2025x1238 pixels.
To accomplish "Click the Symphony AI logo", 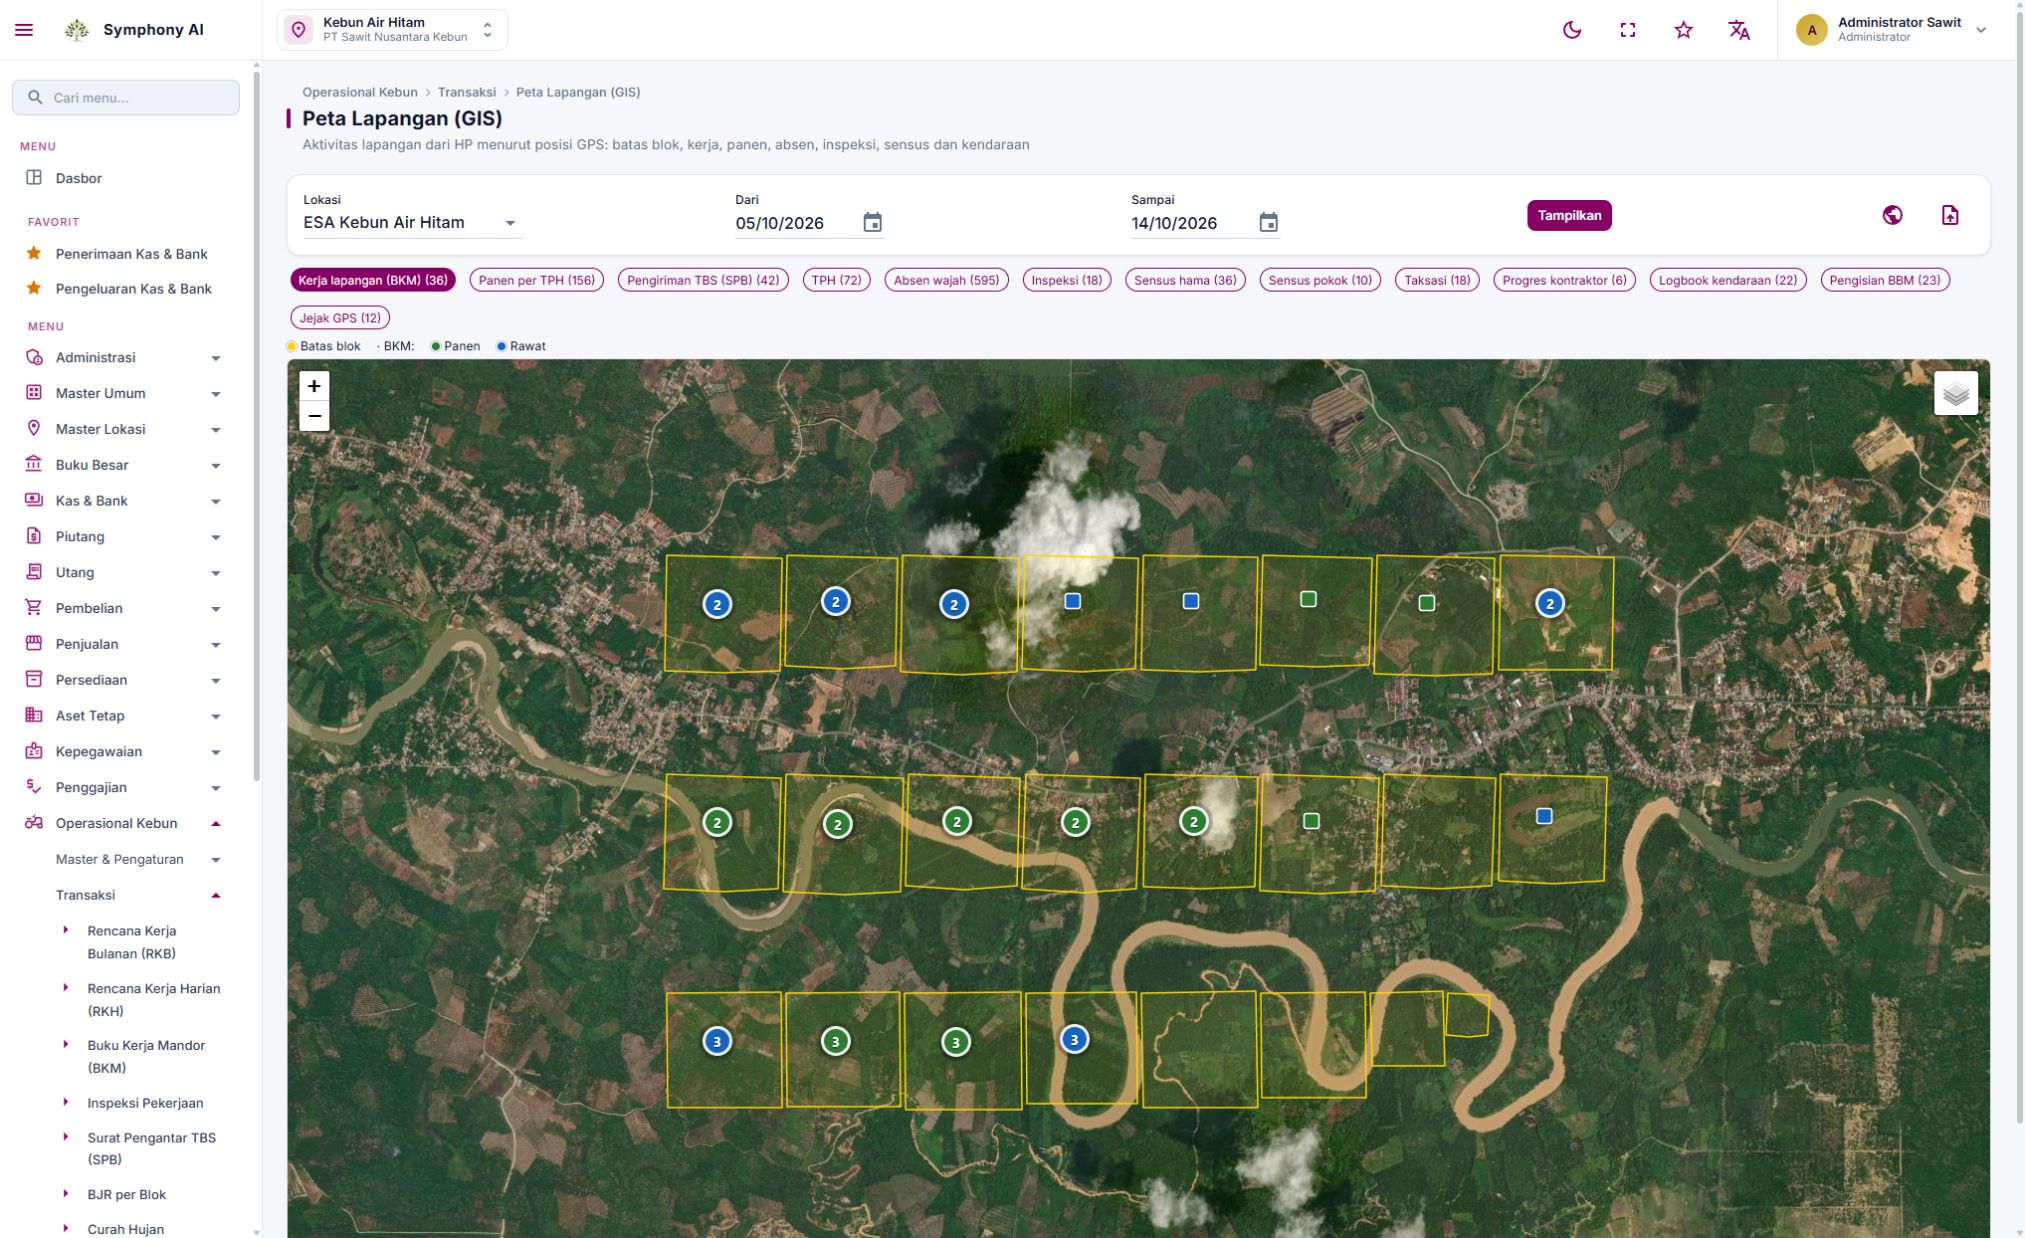I will pos(77,30).
